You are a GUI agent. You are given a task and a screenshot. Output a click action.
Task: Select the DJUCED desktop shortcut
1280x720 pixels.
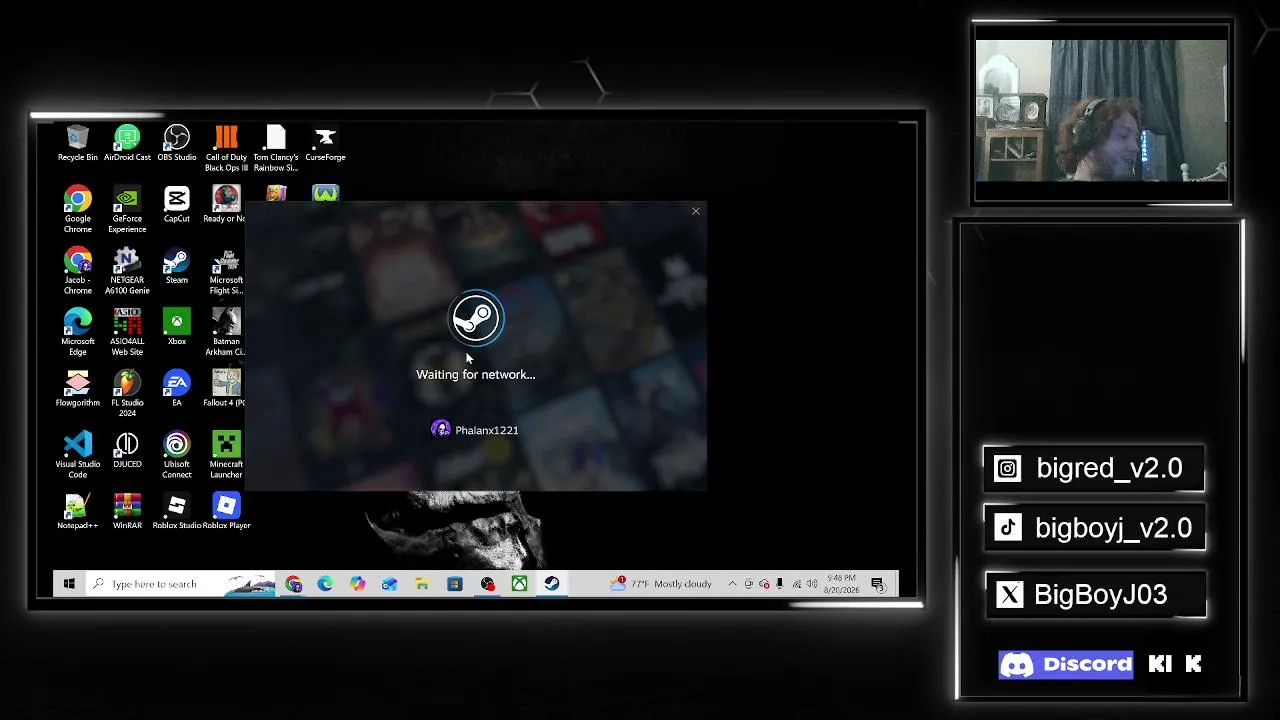point(127,450)
